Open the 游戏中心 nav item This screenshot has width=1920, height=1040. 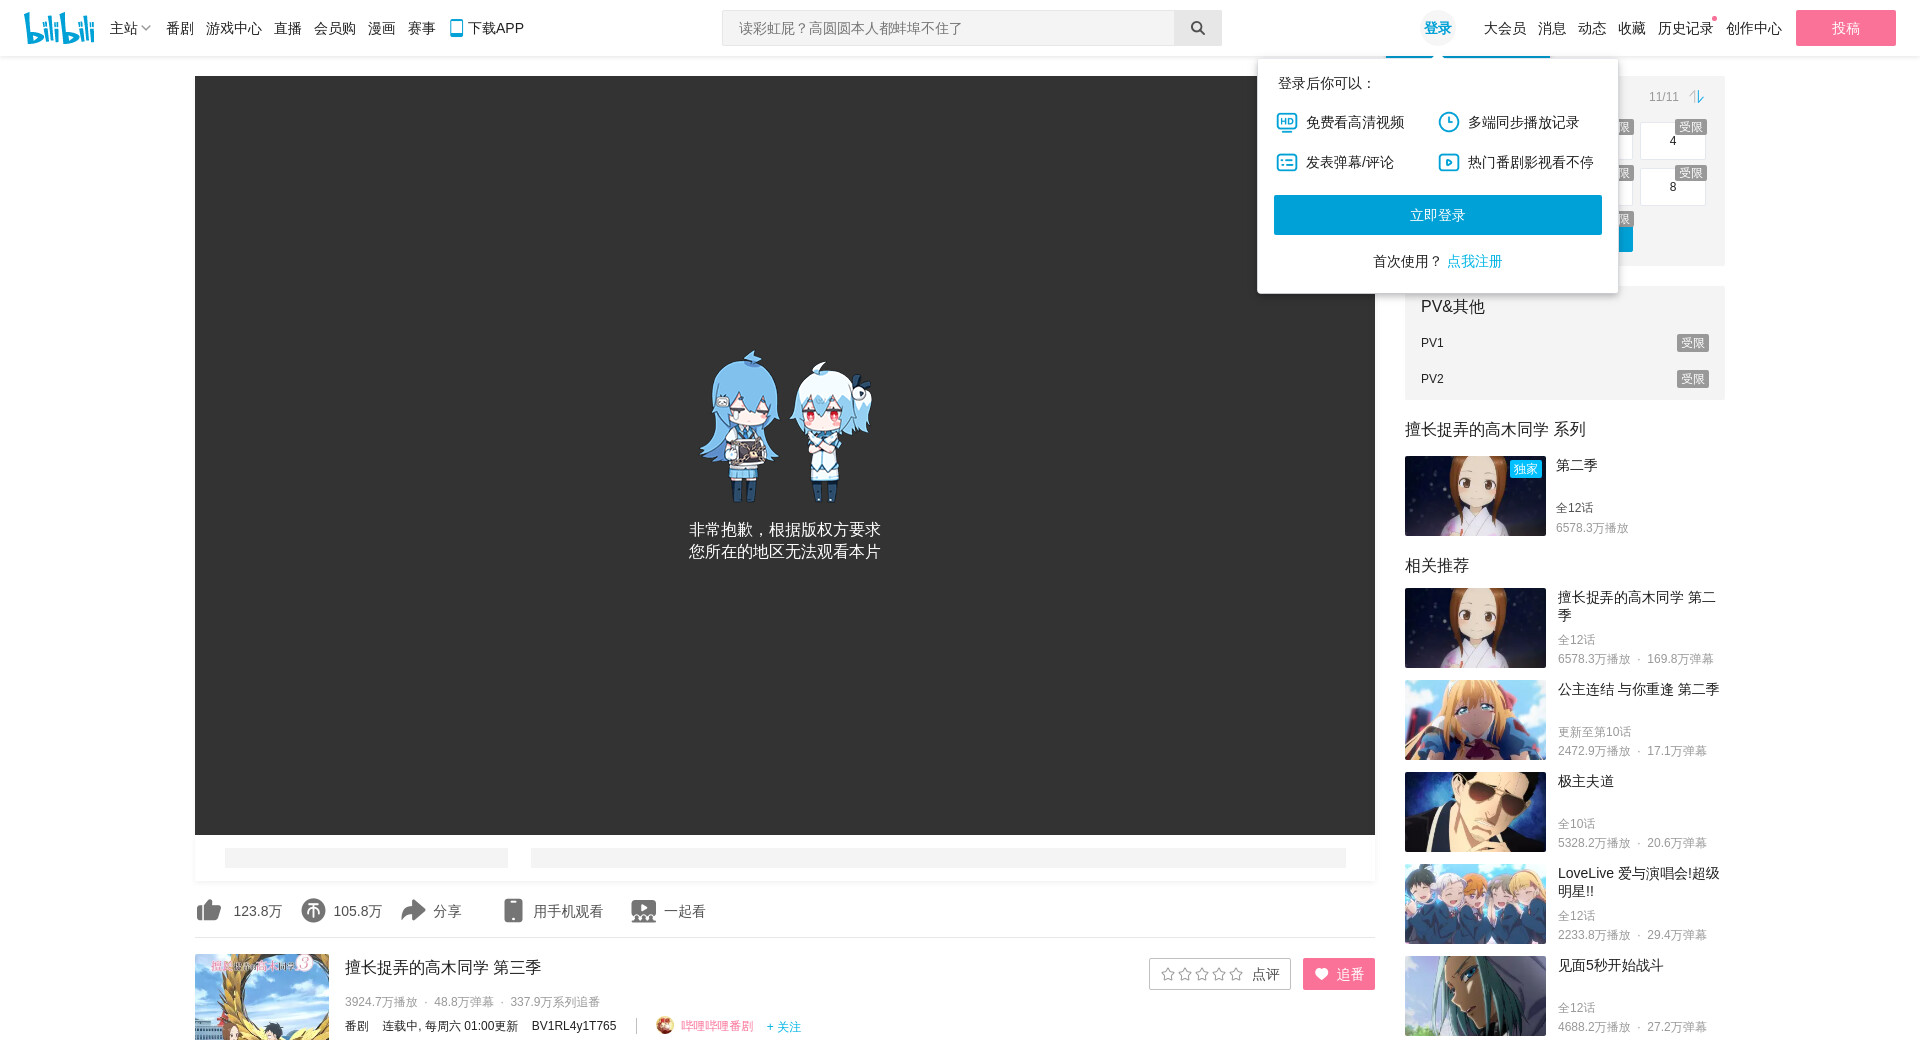click(234, 28)
